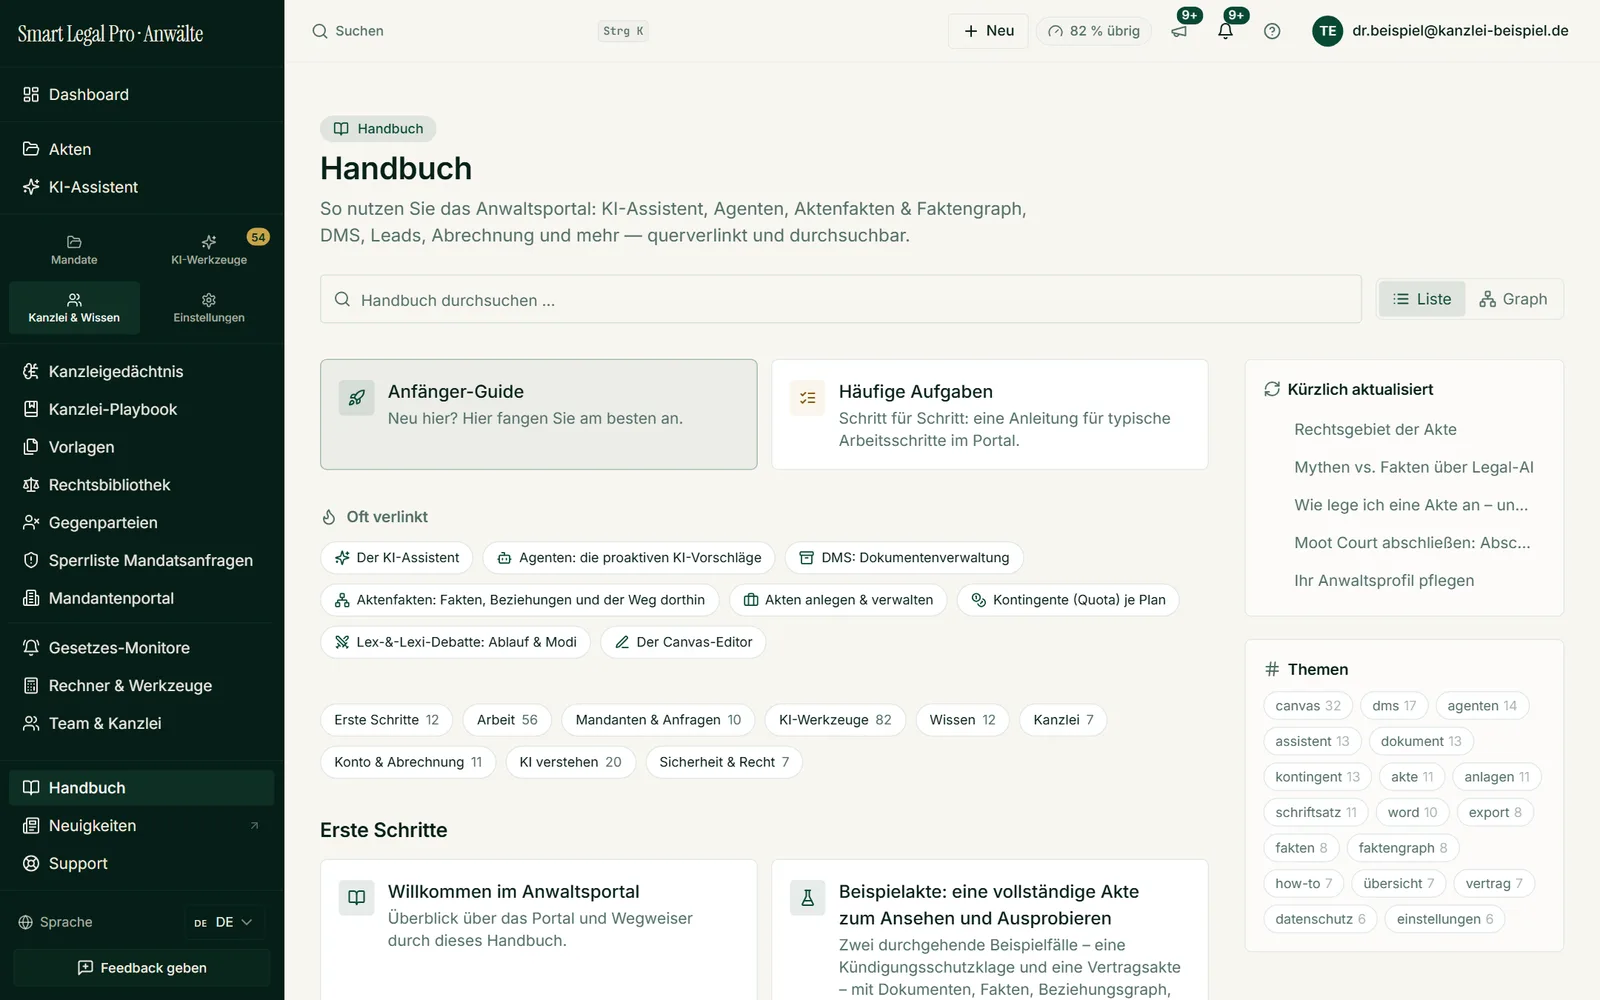Select the canvas 32 topic tag
Screen dimensions: 1600x1000
pos(1308,706)
